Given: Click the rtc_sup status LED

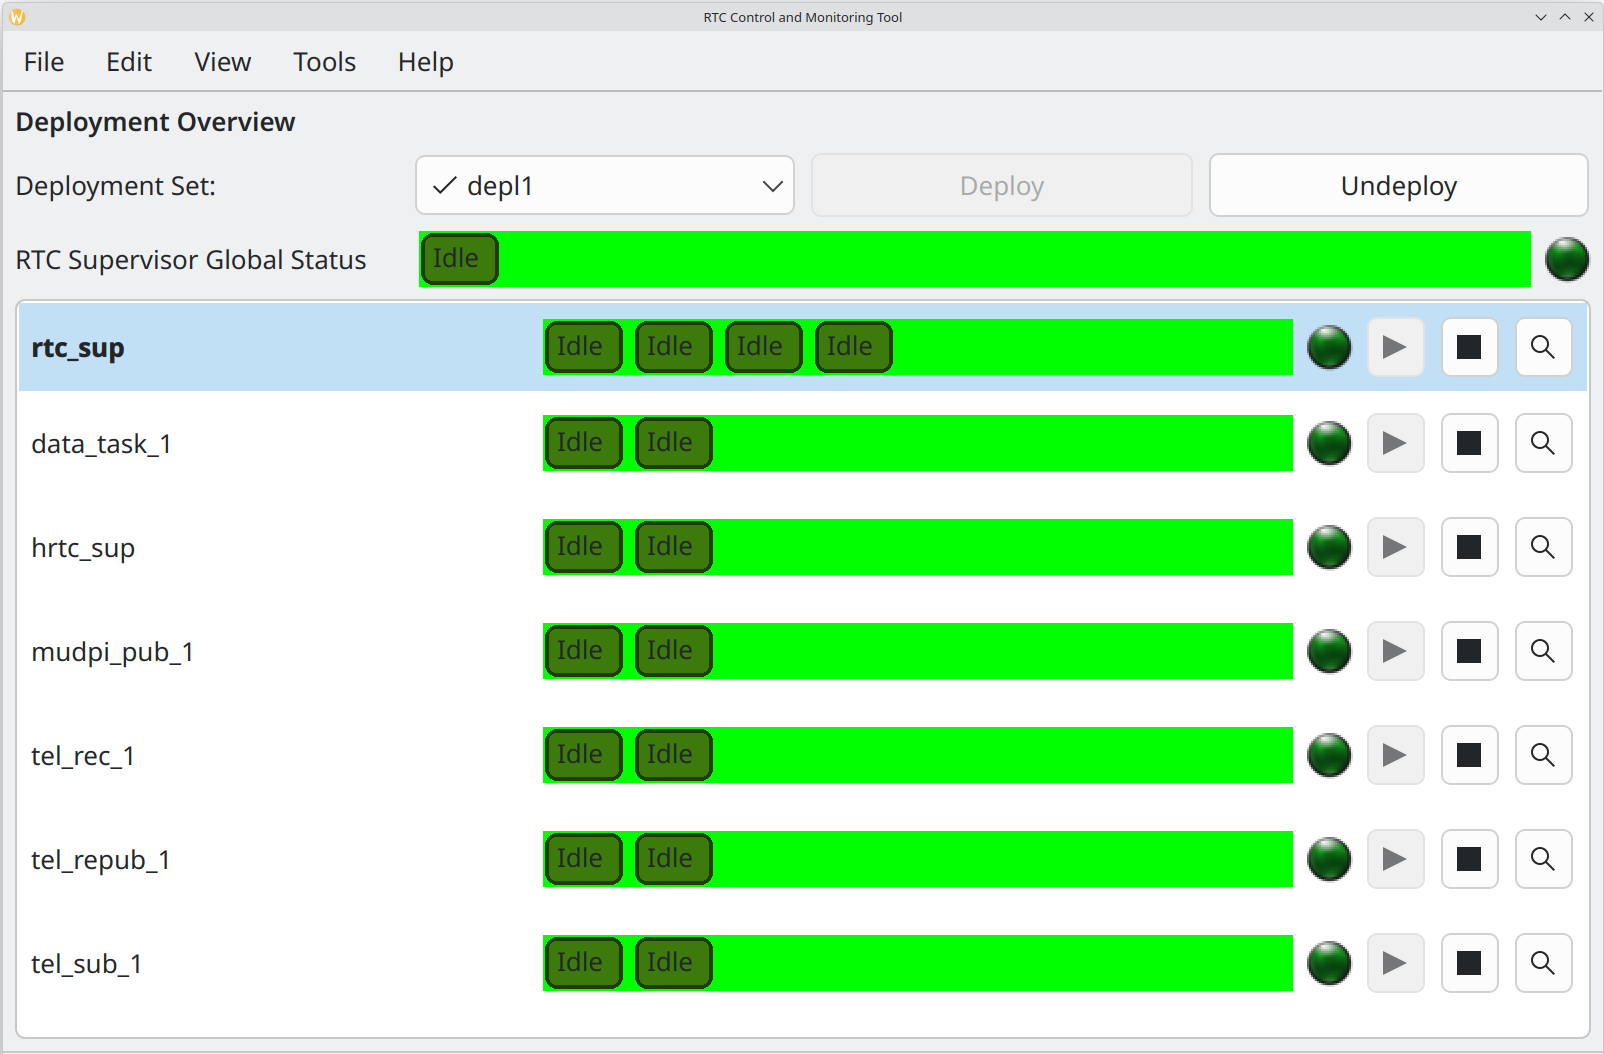Looking at the screenshot, I should (1329, 347).
